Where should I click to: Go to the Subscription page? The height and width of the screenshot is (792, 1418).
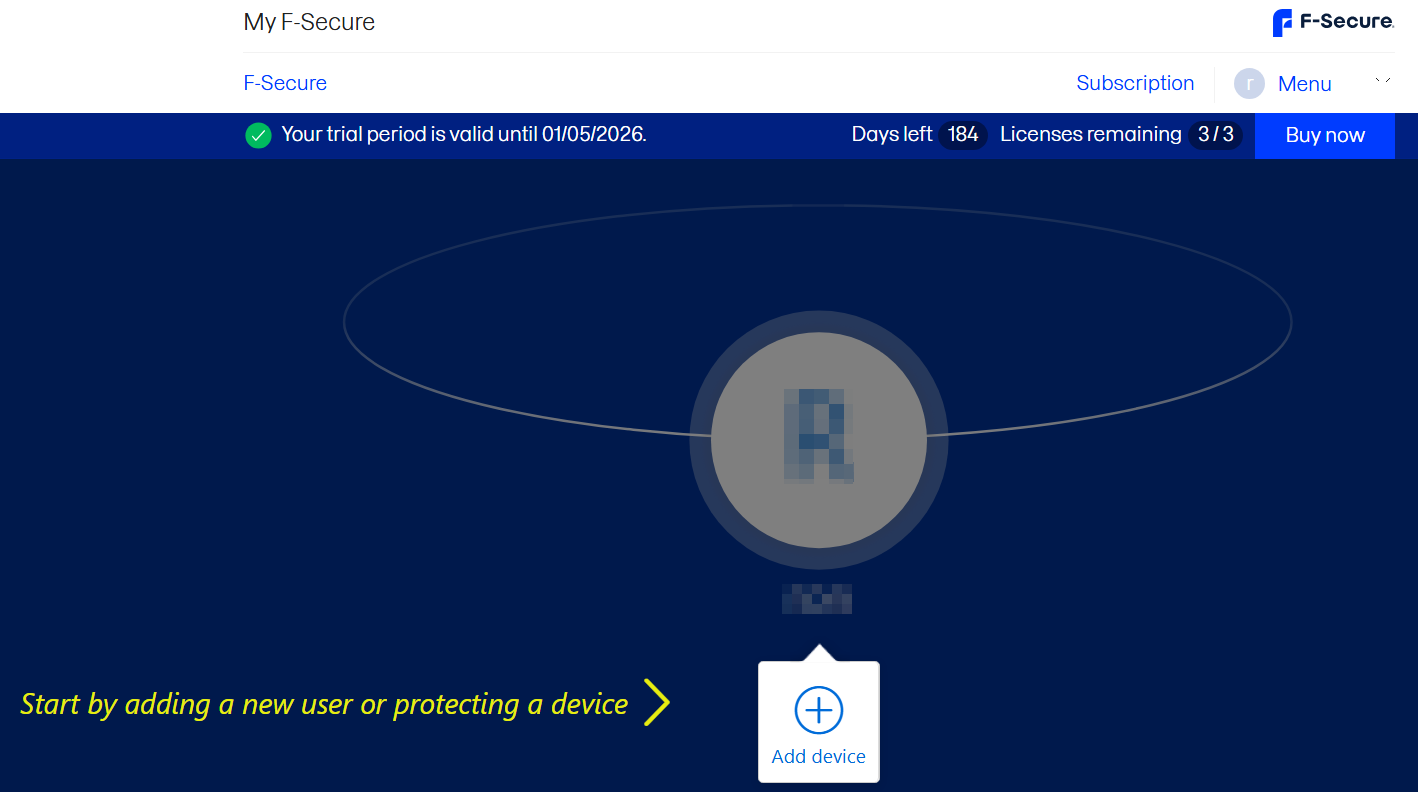tap(1135, 83)
